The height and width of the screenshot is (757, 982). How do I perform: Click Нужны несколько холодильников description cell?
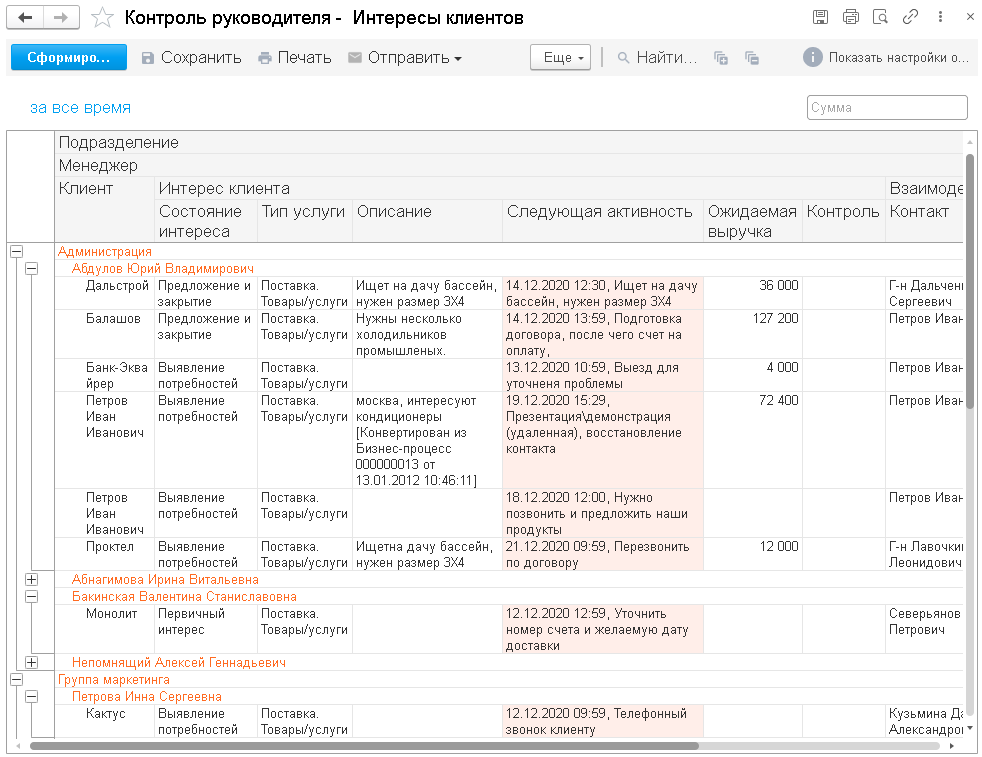[x=427, y=334]
